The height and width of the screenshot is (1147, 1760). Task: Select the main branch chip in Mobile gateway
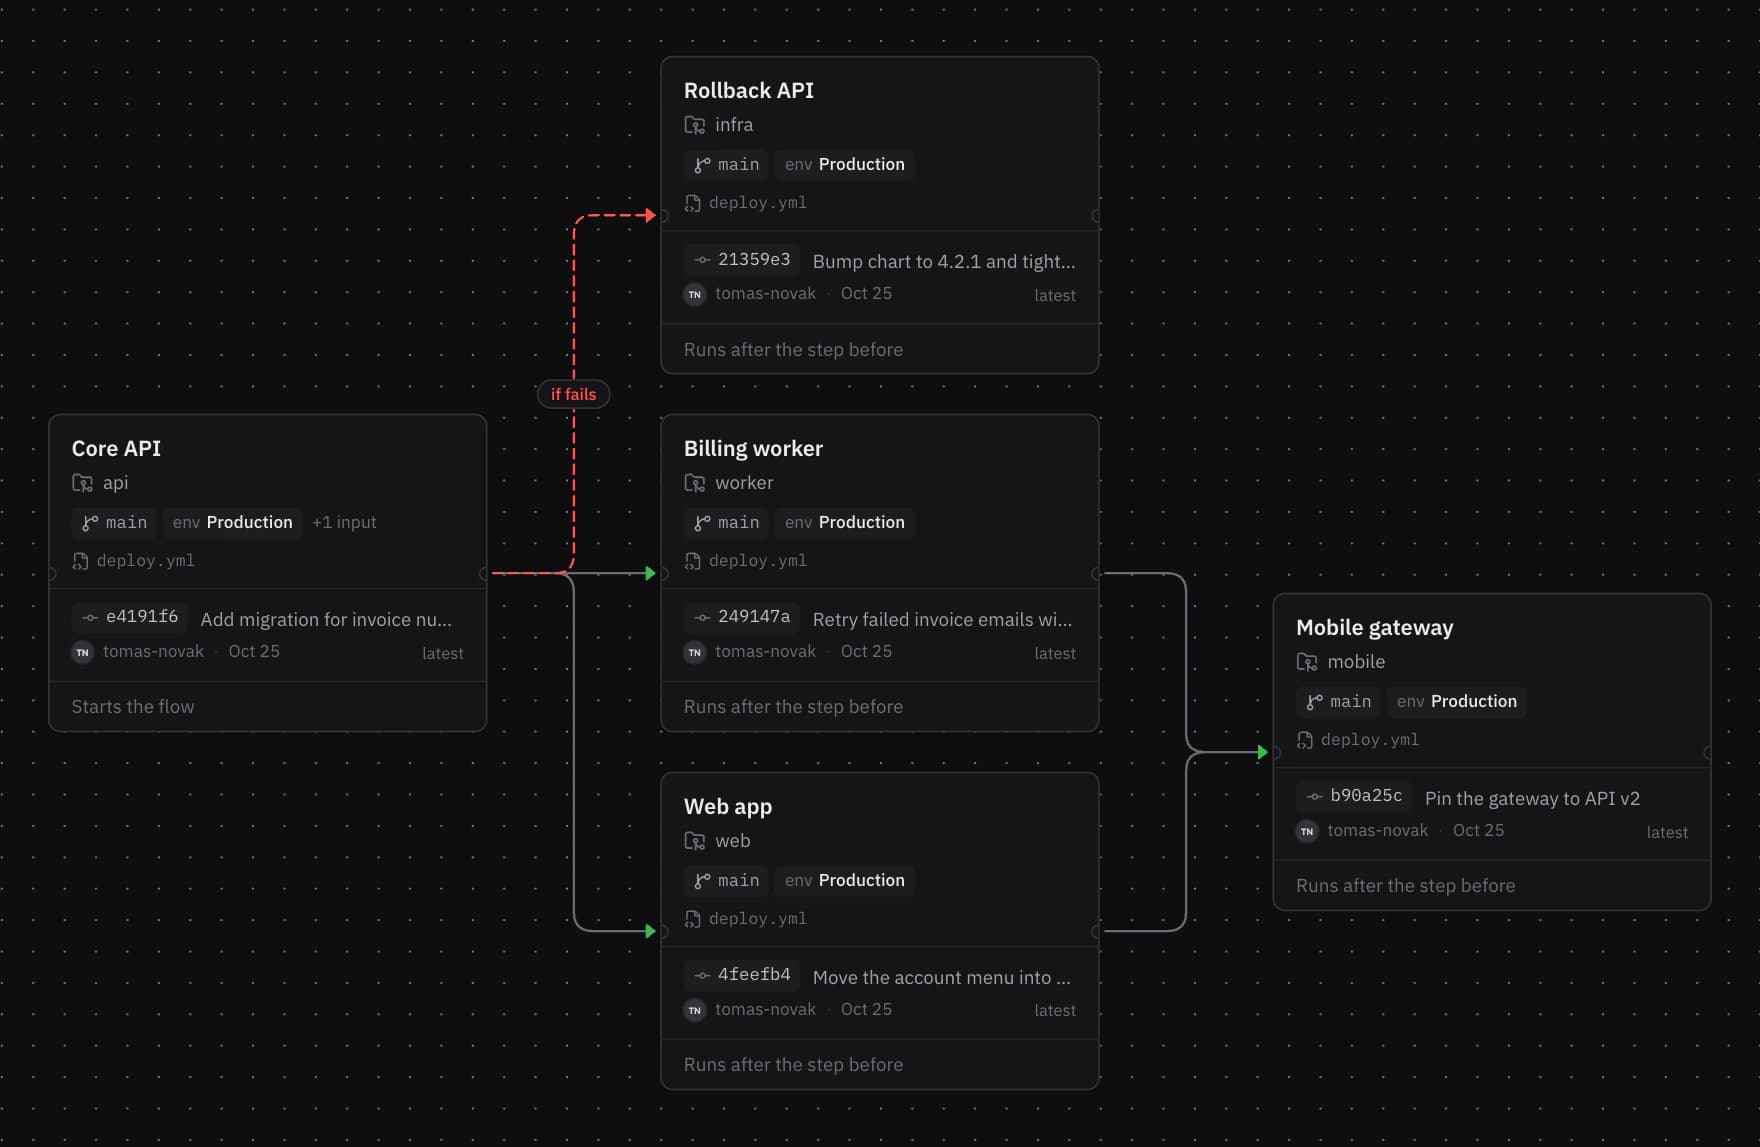click(x=1338, y=701)
